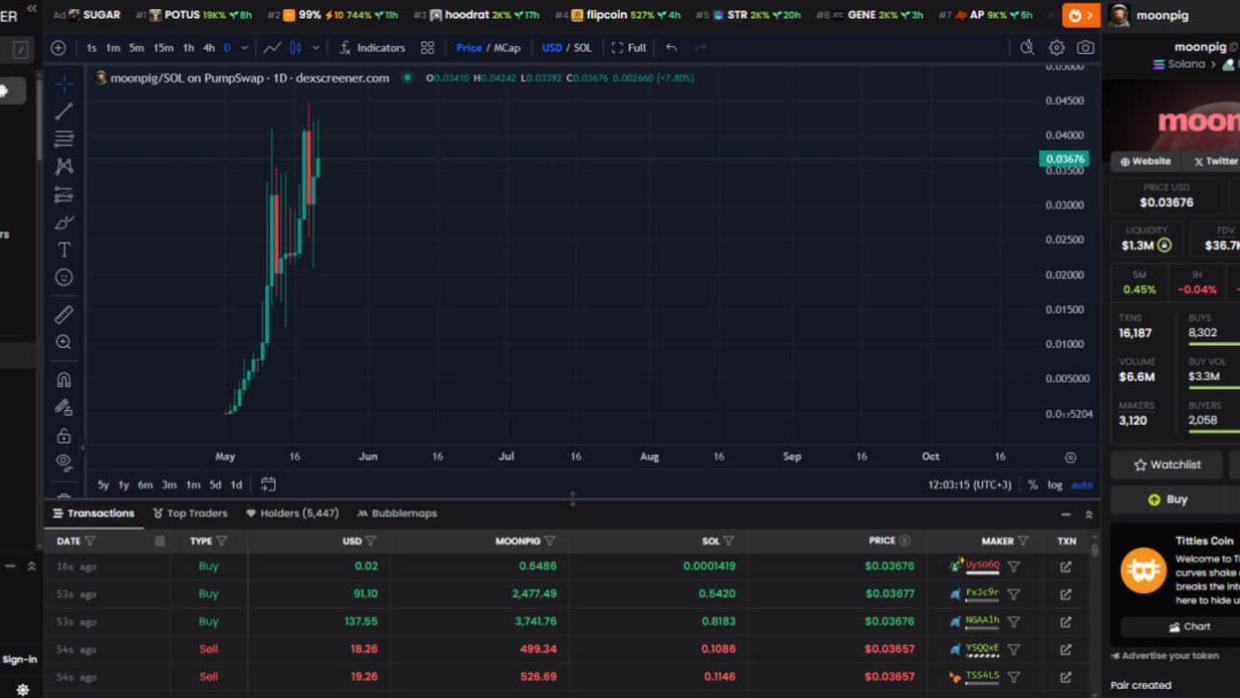Undo the last chart action
1240x698 pixels.
tap(672, 48)
